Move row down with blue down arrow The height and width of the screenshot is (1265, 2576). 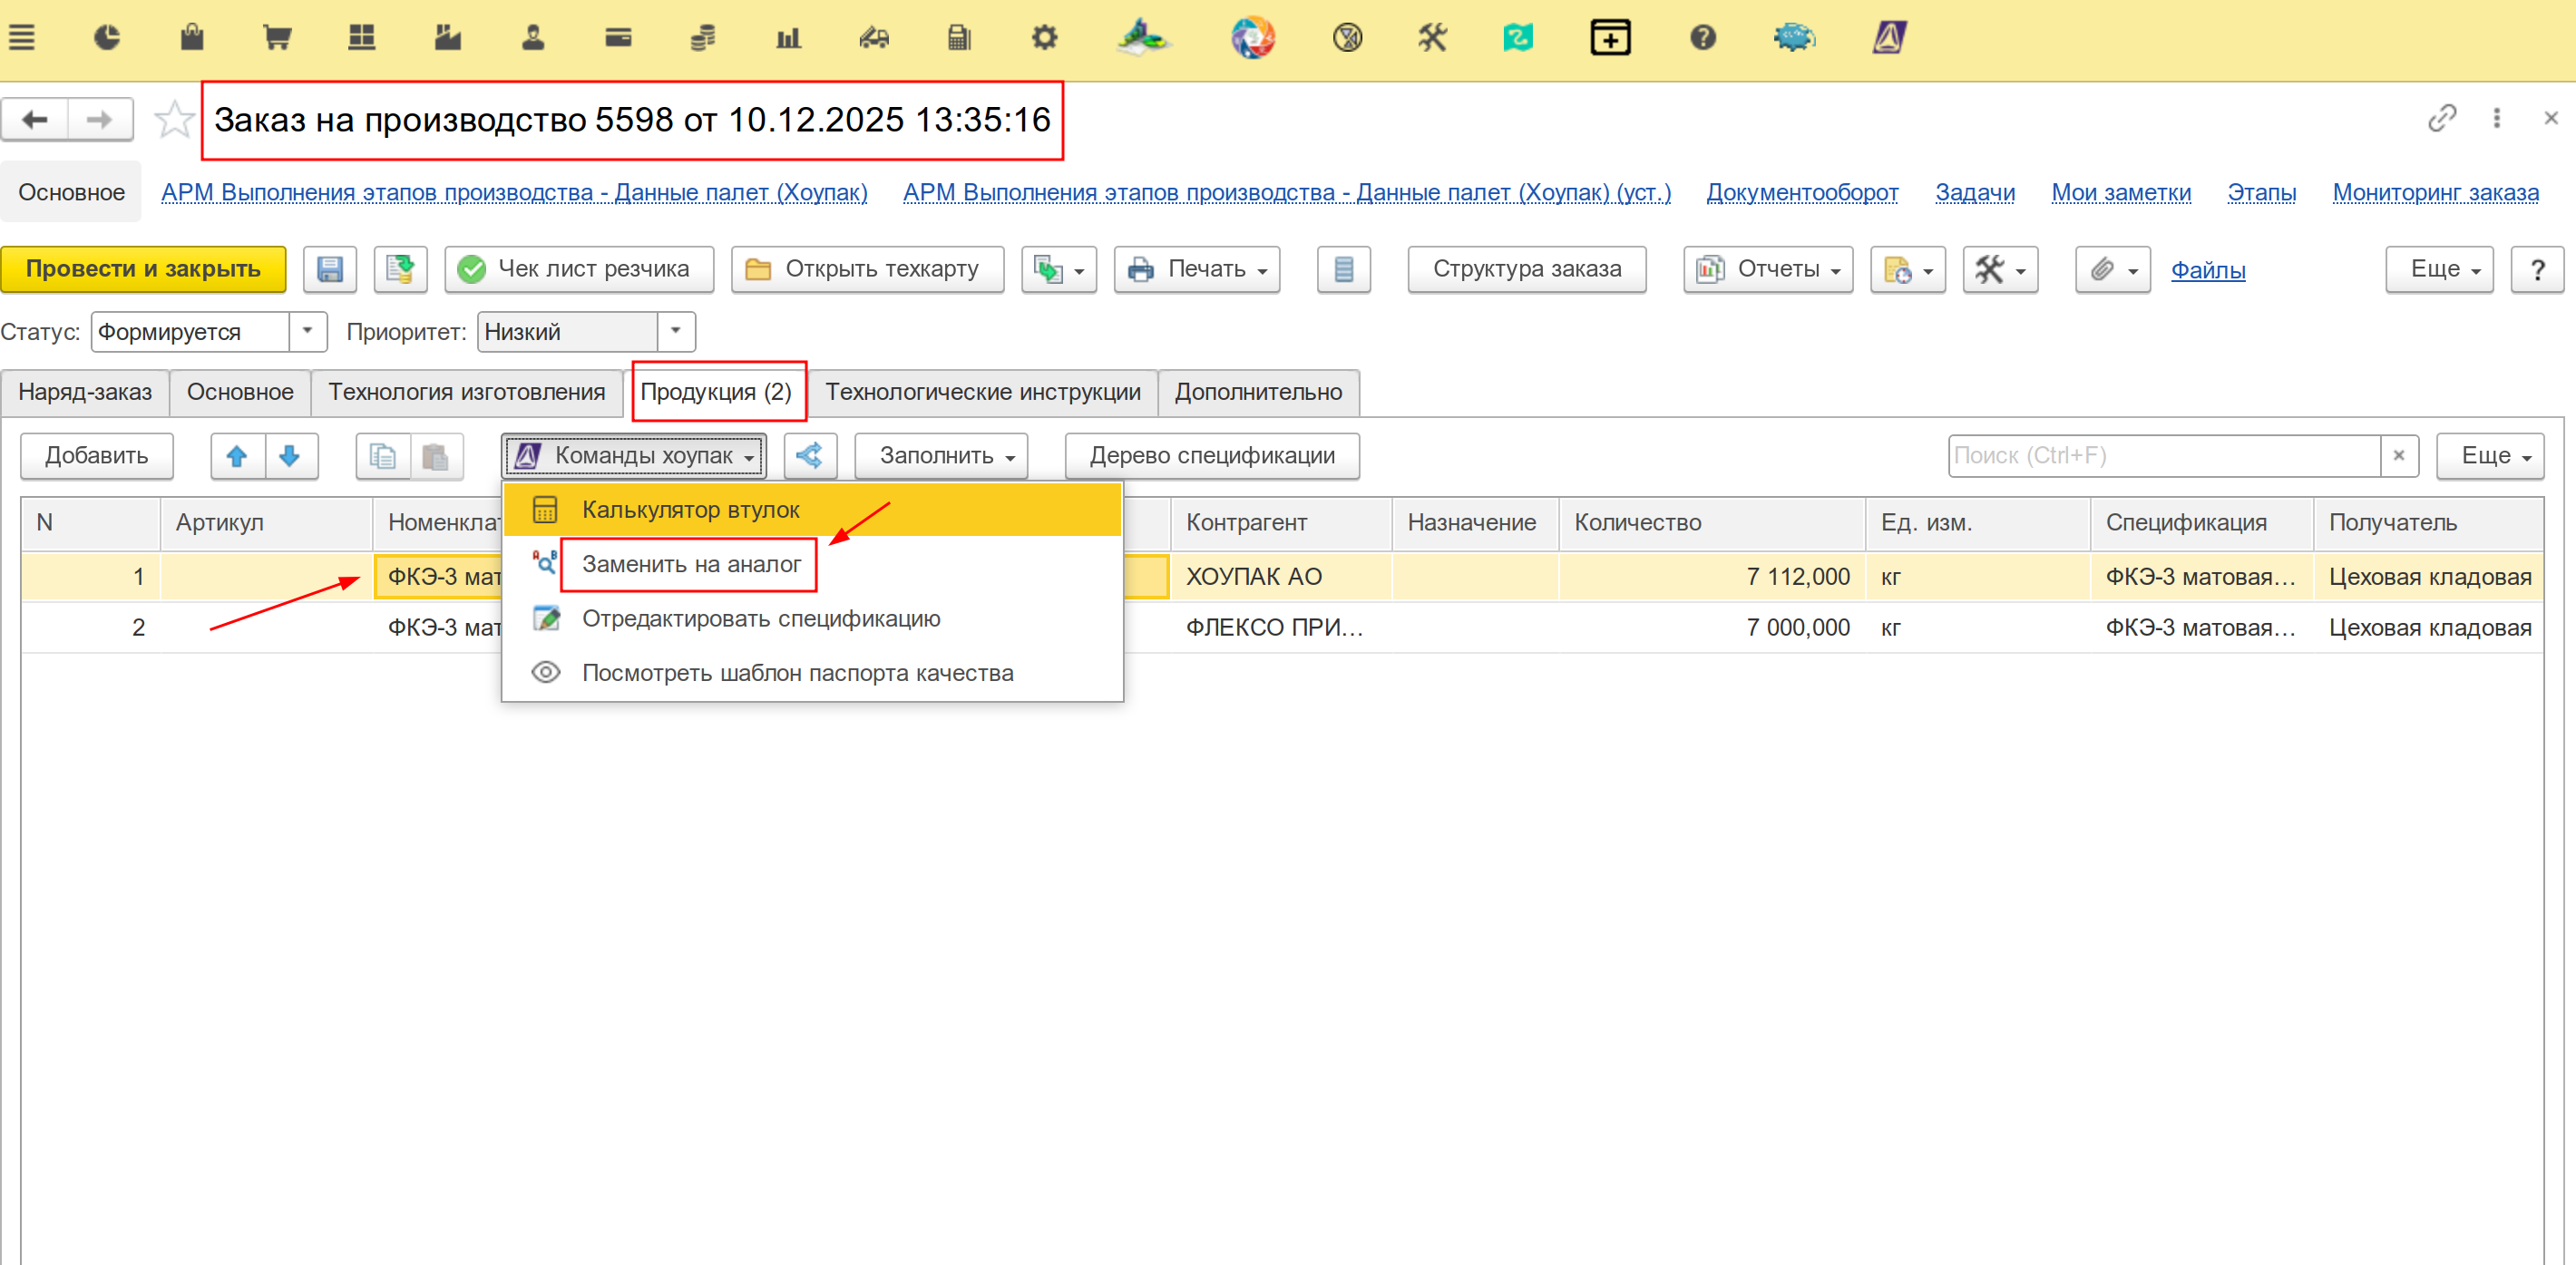(290, 456)
